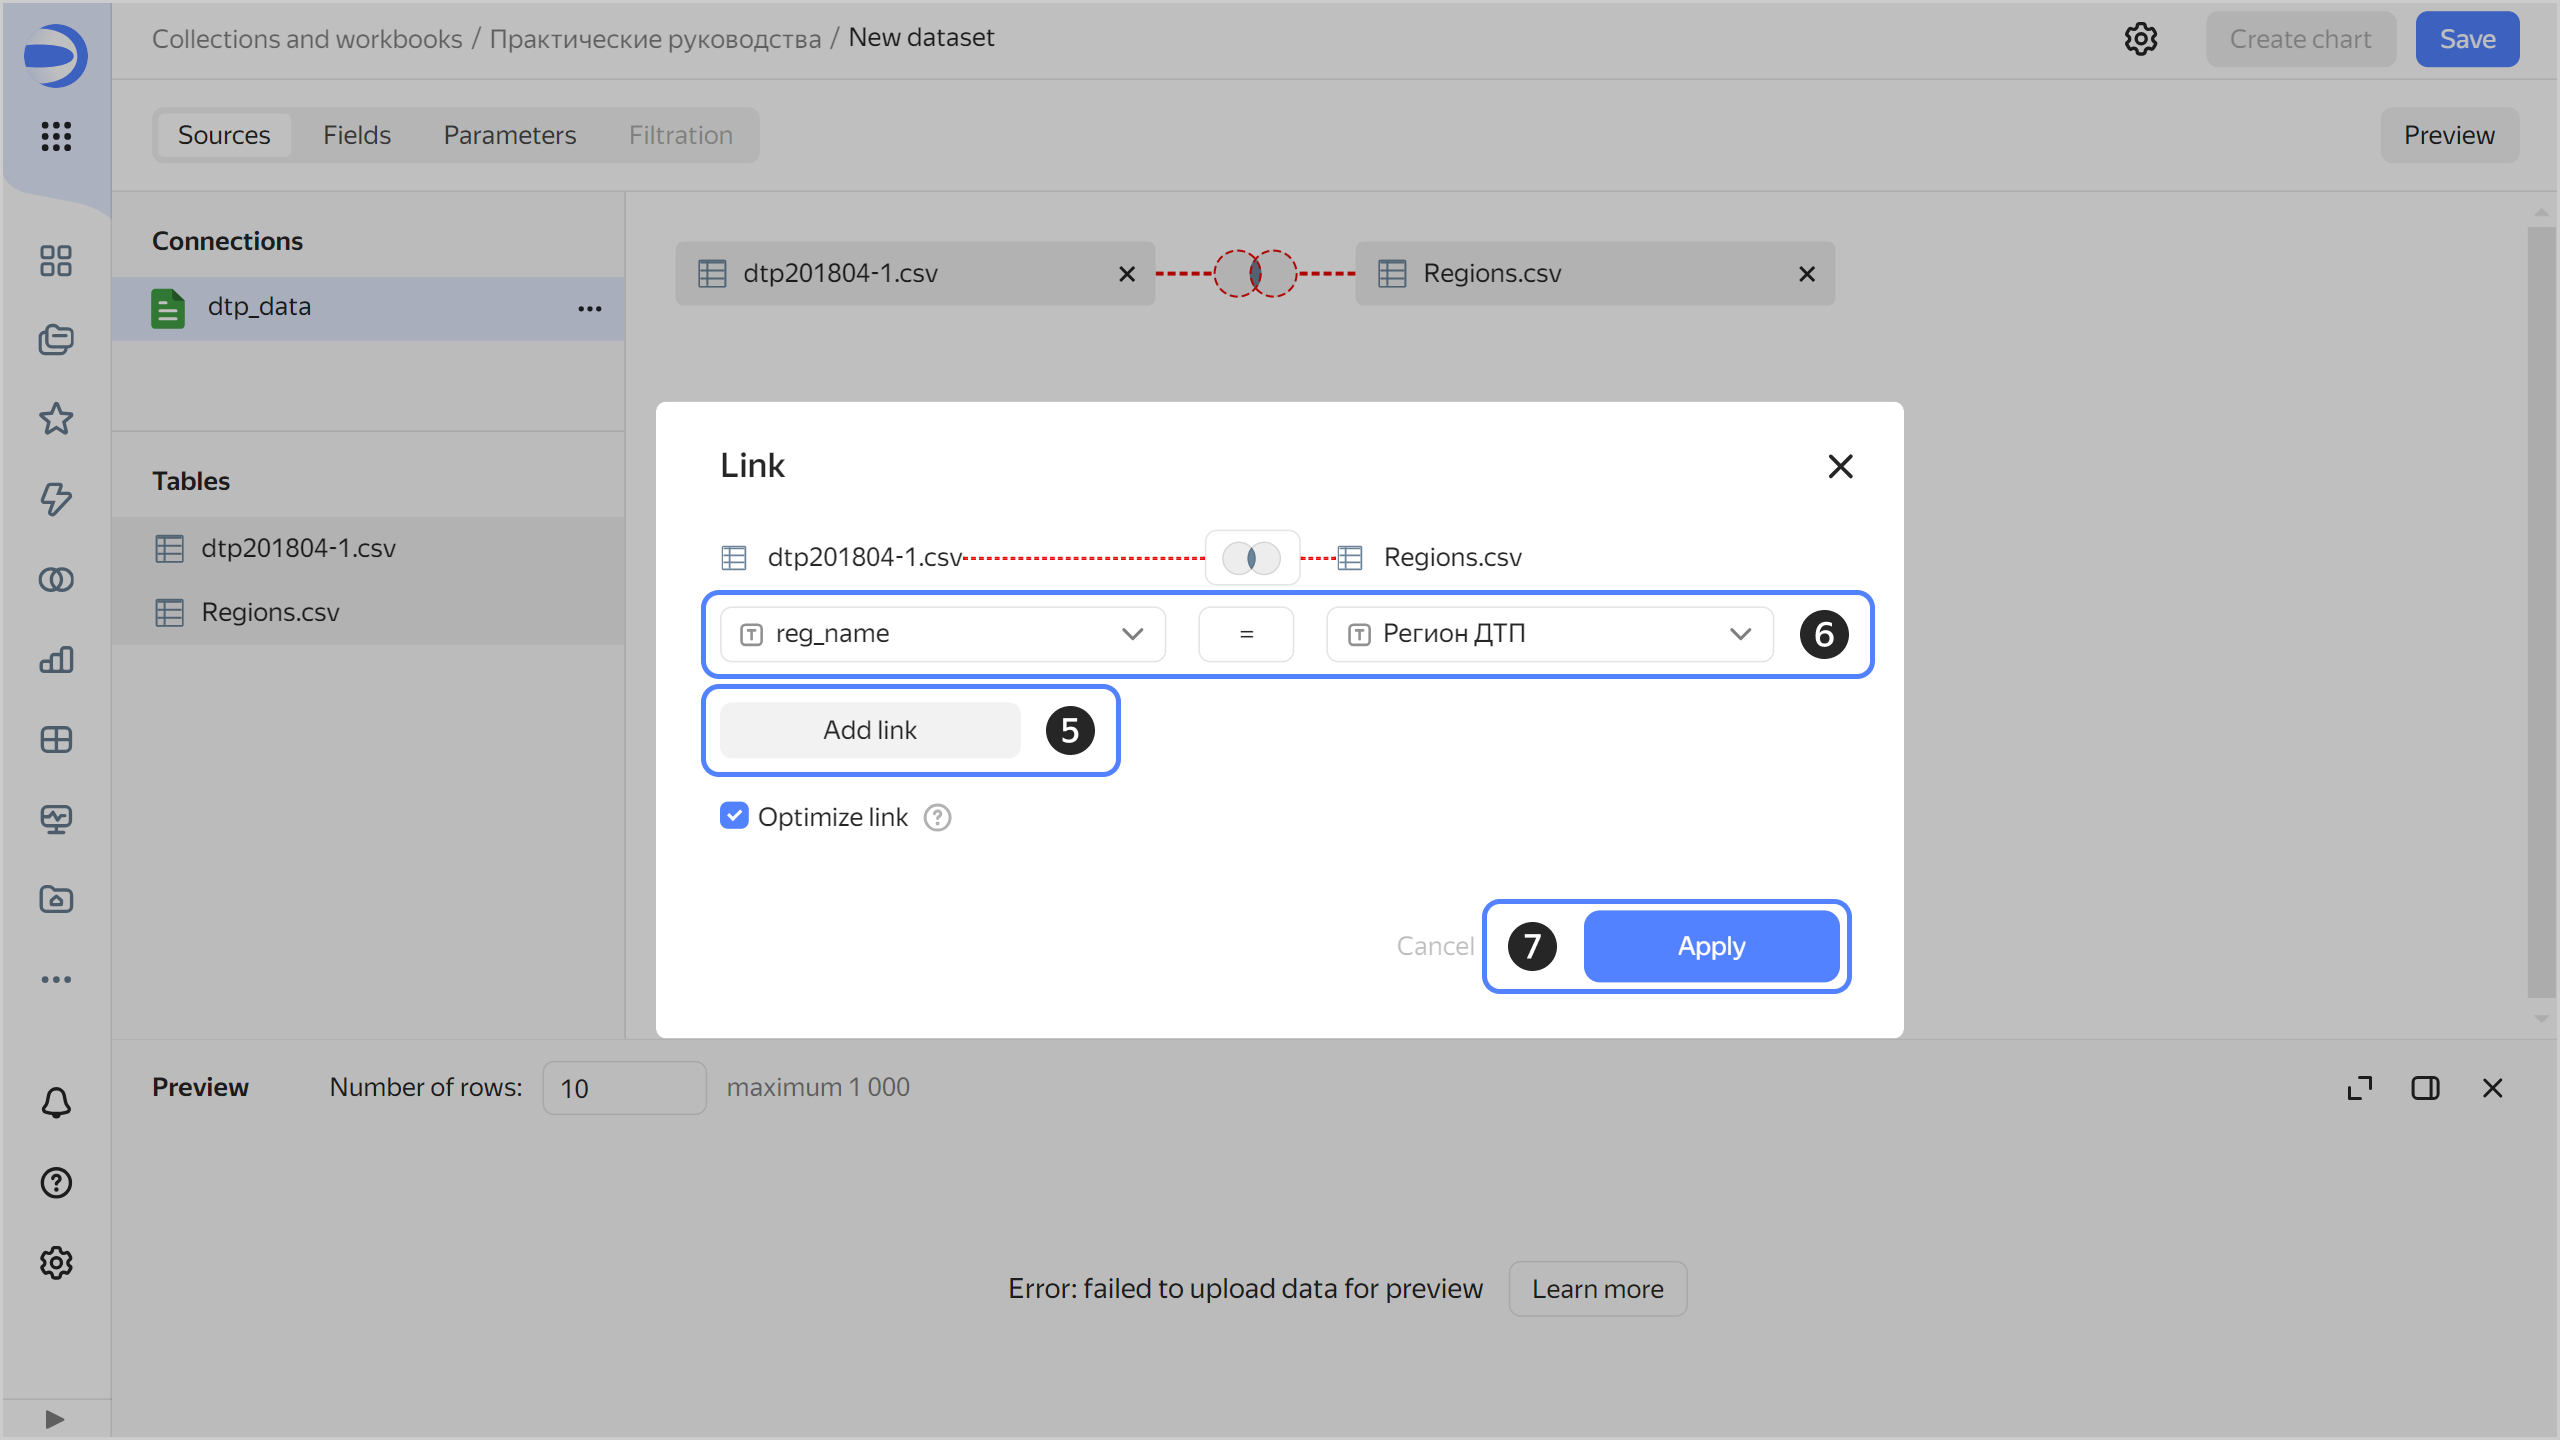Click the Learn more error link
The height and width of the screenshot is (1440, 2560).
tap(1597, 1289)
